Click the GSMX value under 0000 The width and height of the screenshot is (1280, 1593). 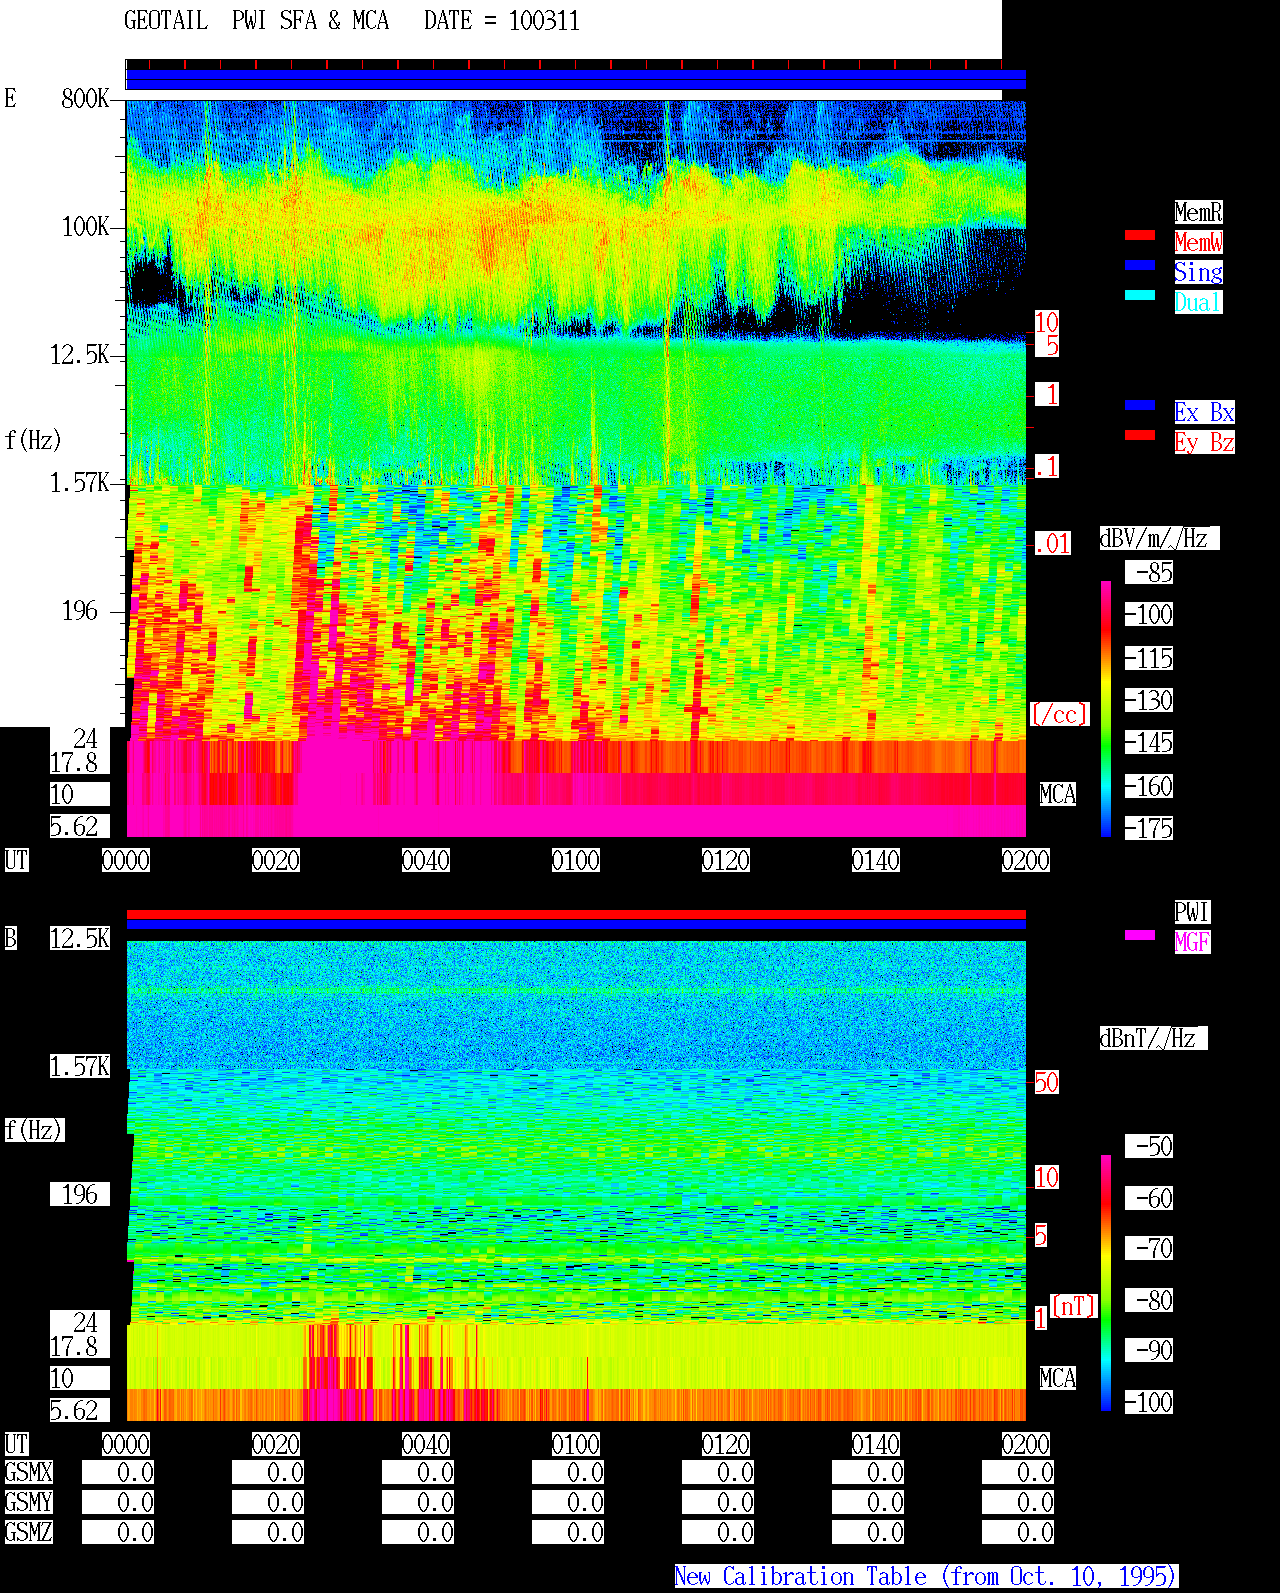118,1472
